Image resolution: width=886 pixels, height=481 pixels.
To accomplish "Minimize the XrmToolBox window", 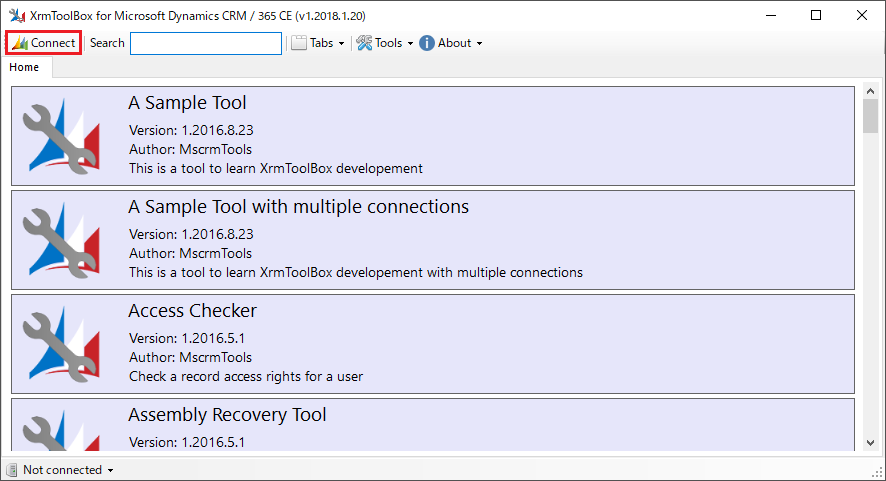I will point(771,15).
